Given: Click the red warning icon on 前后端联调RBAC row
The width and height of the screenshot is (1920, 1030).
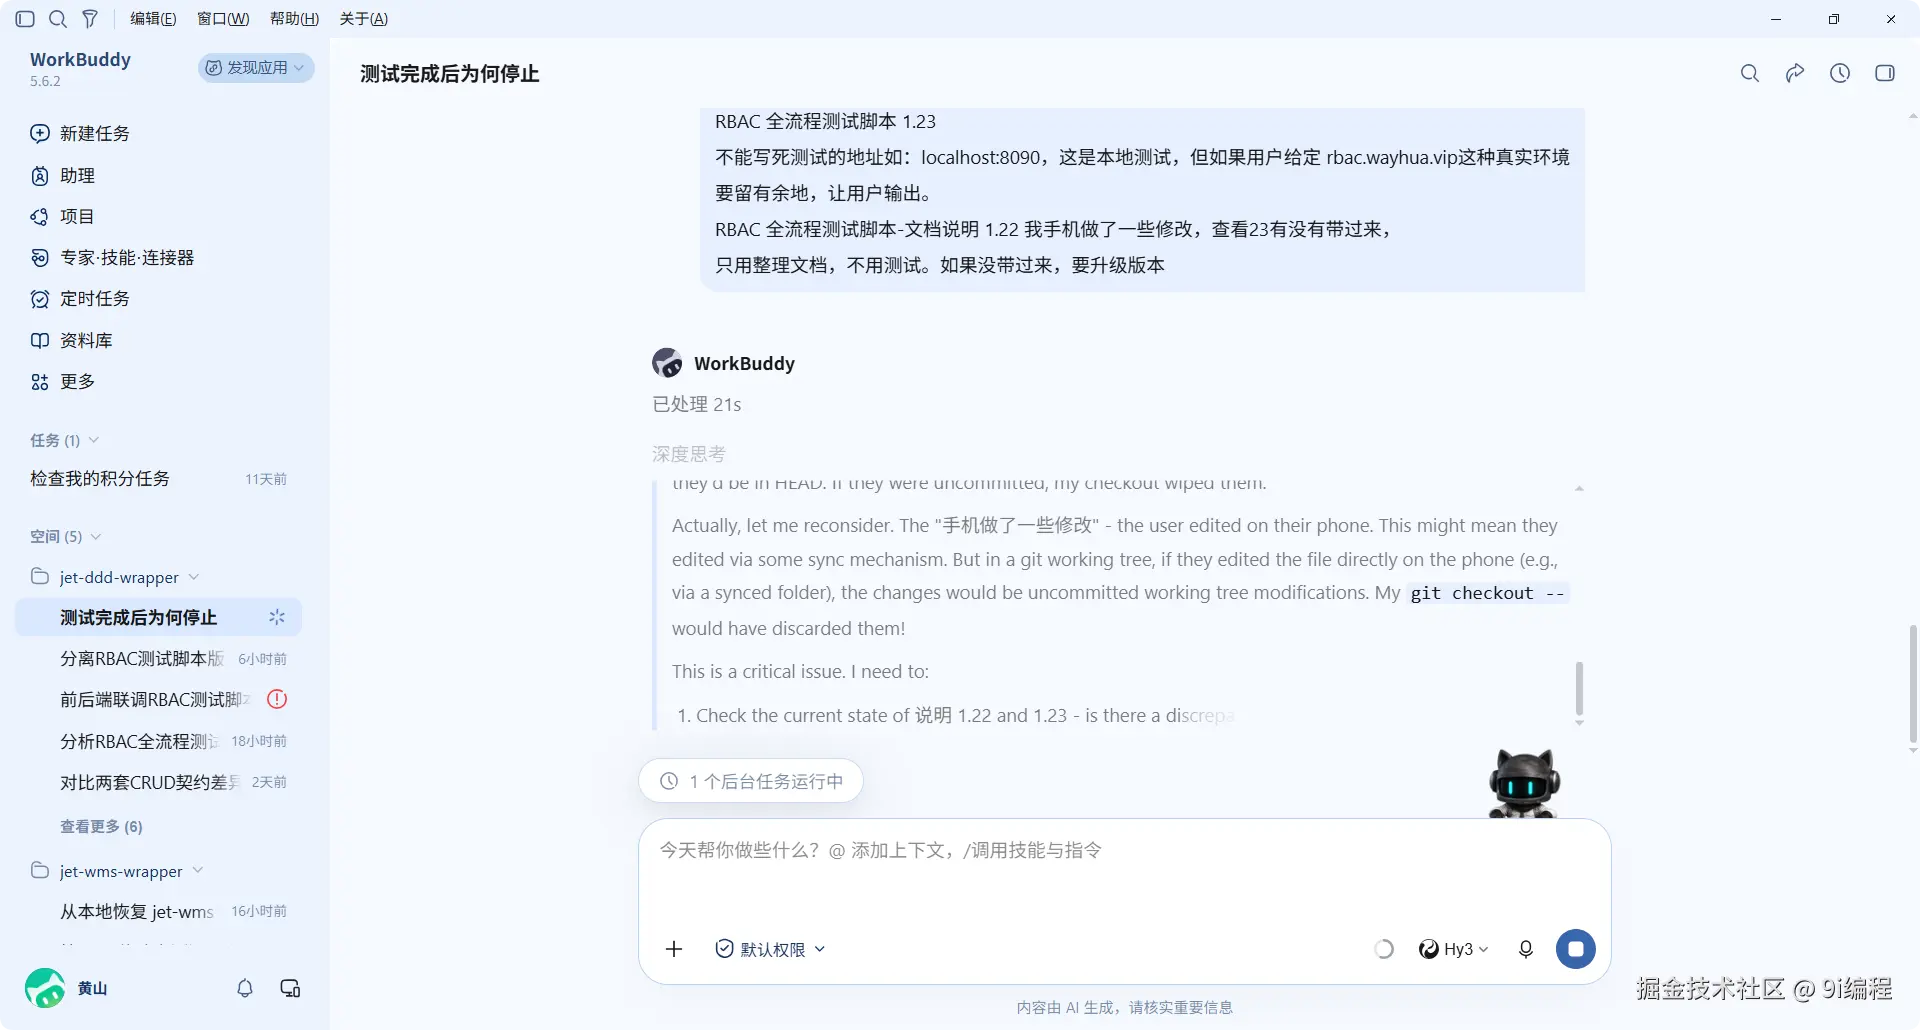Looking at the screenshot, I should pyautogui.click(x=277, y=699).
